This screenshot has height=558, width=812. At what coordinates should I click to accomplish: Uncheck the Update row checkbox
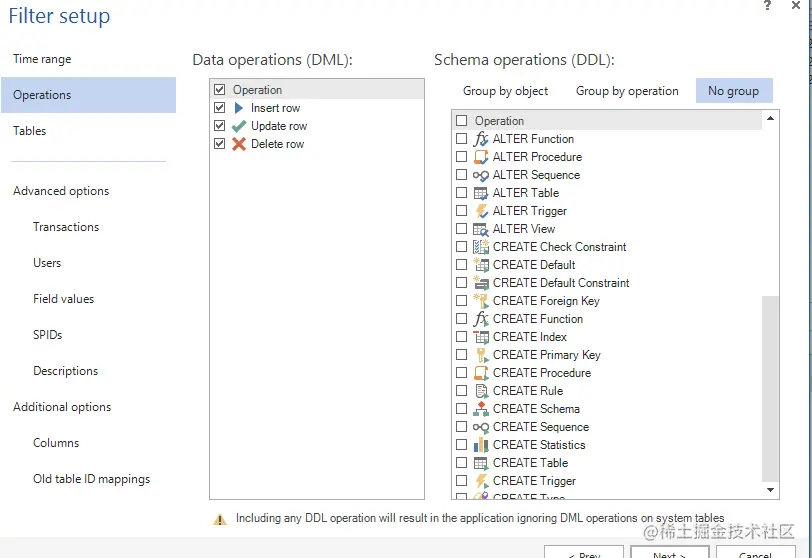tap(220, 126)
